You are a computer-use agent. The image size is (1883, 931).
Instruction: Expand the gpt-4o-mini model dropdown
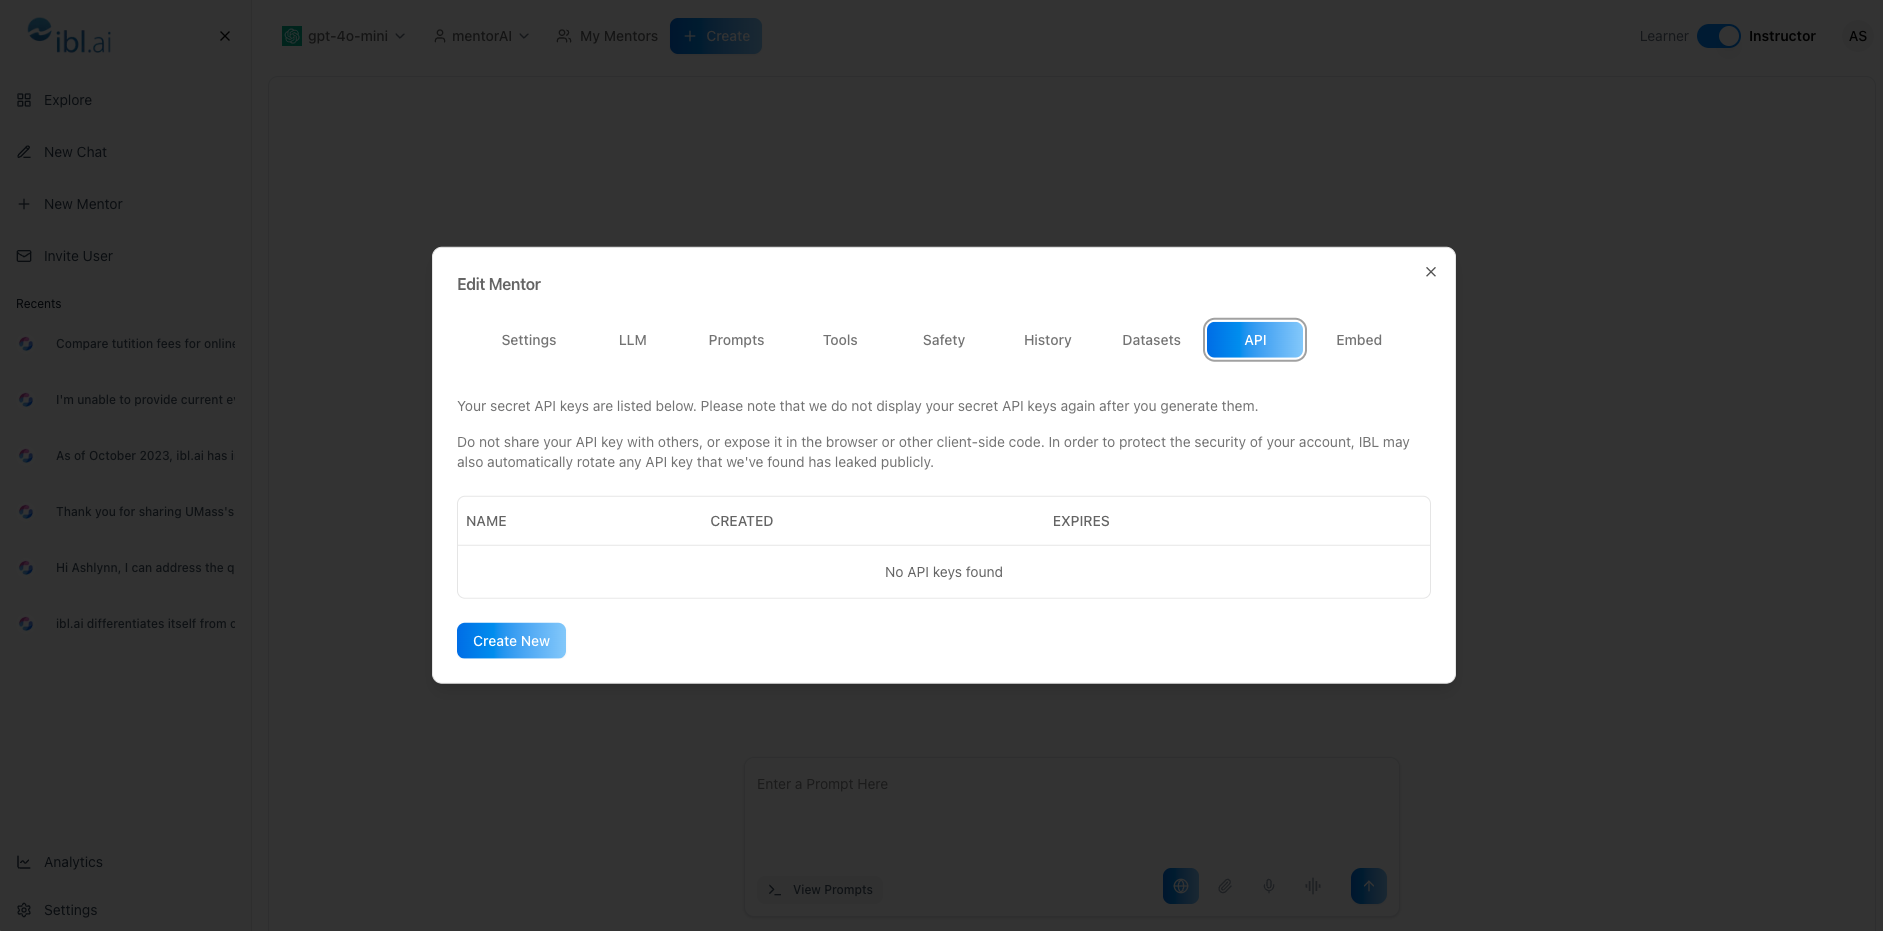click(x=345, y=36)
